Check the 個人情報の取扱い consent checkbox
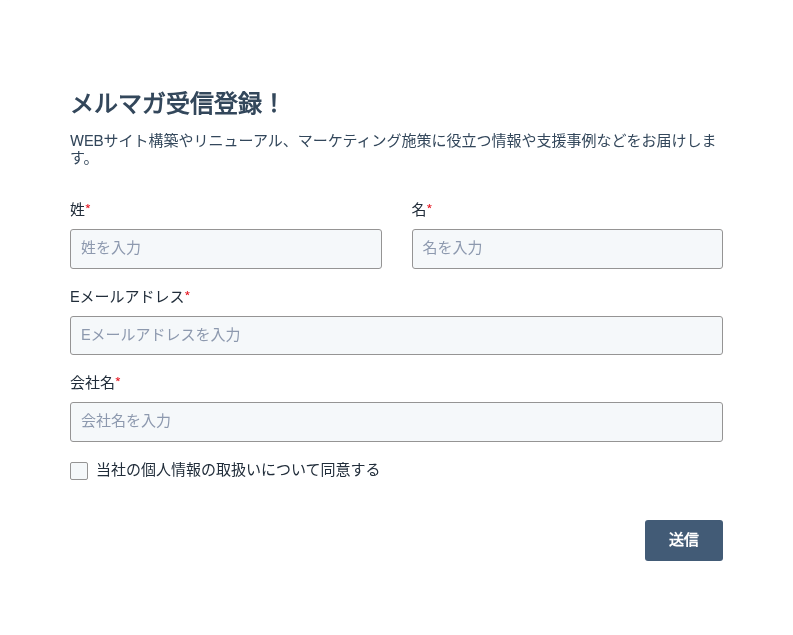This screenshot has width=793, height=635. (79, 471)
